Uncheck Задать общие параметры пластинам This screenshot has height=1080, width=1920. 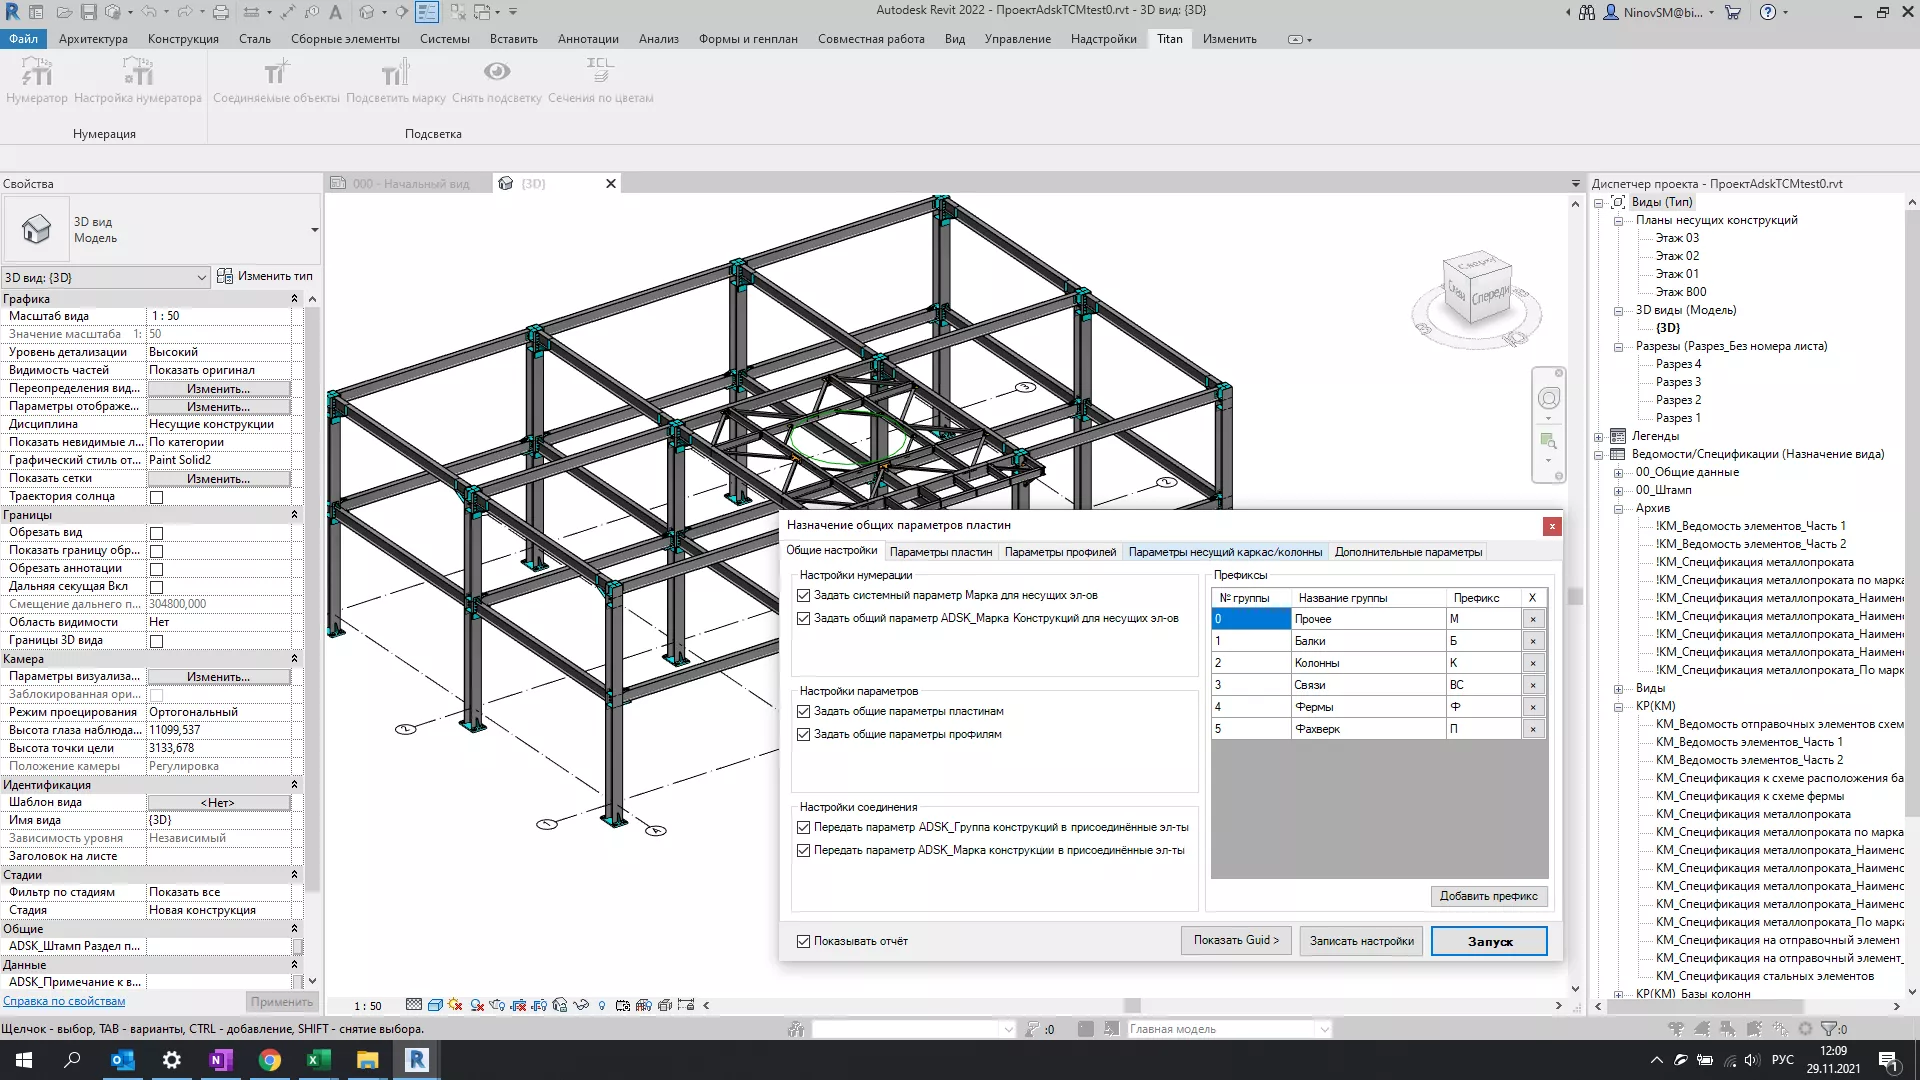click(x=804, y=710)
